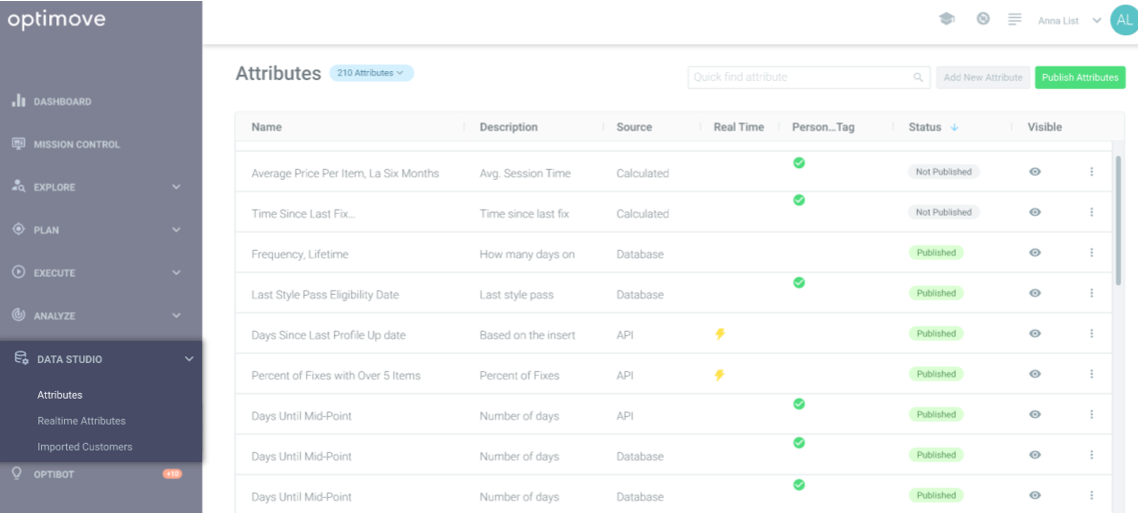The image size is (1138, 513).
Task: Click the Real Time column header
Action: tap(739, 127)
